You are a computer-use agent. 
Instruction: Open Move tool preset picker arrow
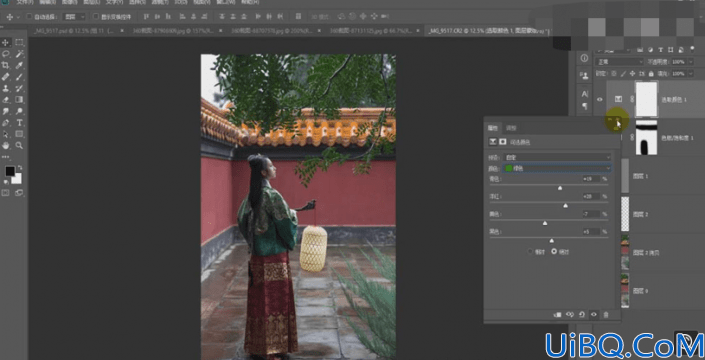click(x=18, y=17)
